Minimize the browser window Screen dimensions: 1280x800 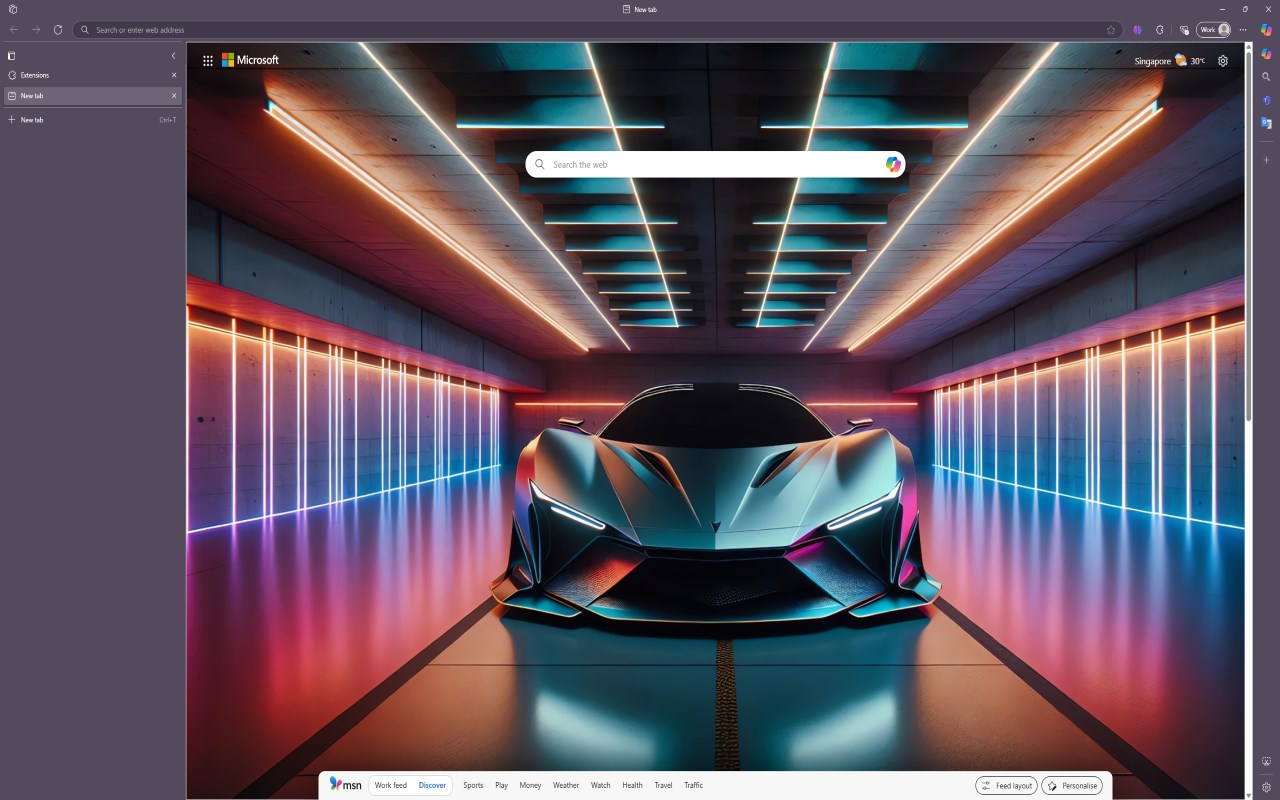pos(1222,9)
